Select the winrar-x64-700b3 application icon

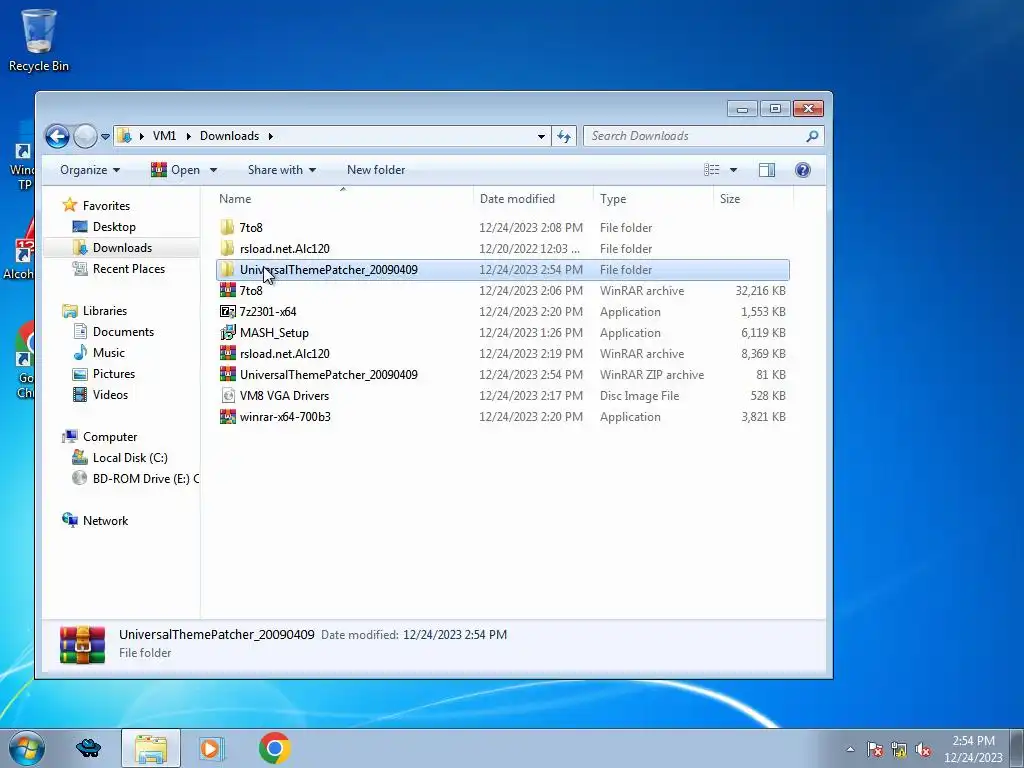[x=227, y=417]
